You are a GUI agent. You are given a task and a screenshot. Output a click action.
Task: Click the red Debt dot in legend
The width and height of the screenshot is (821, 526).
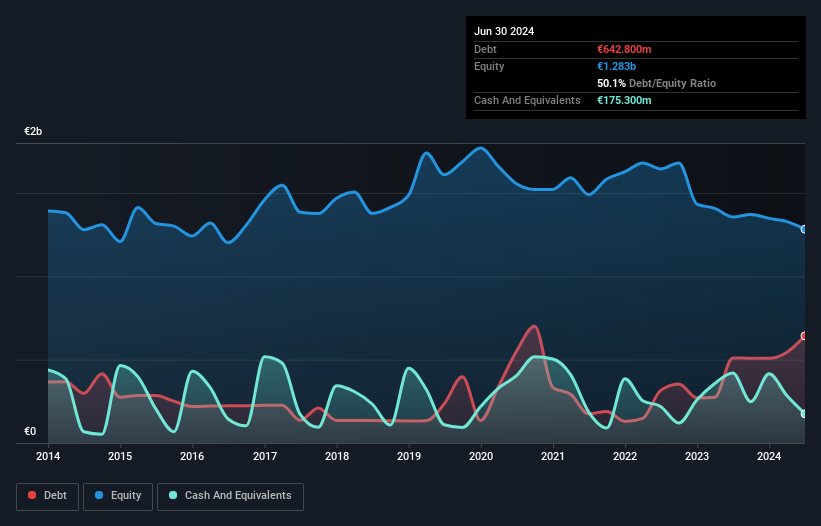click(34, 496)
